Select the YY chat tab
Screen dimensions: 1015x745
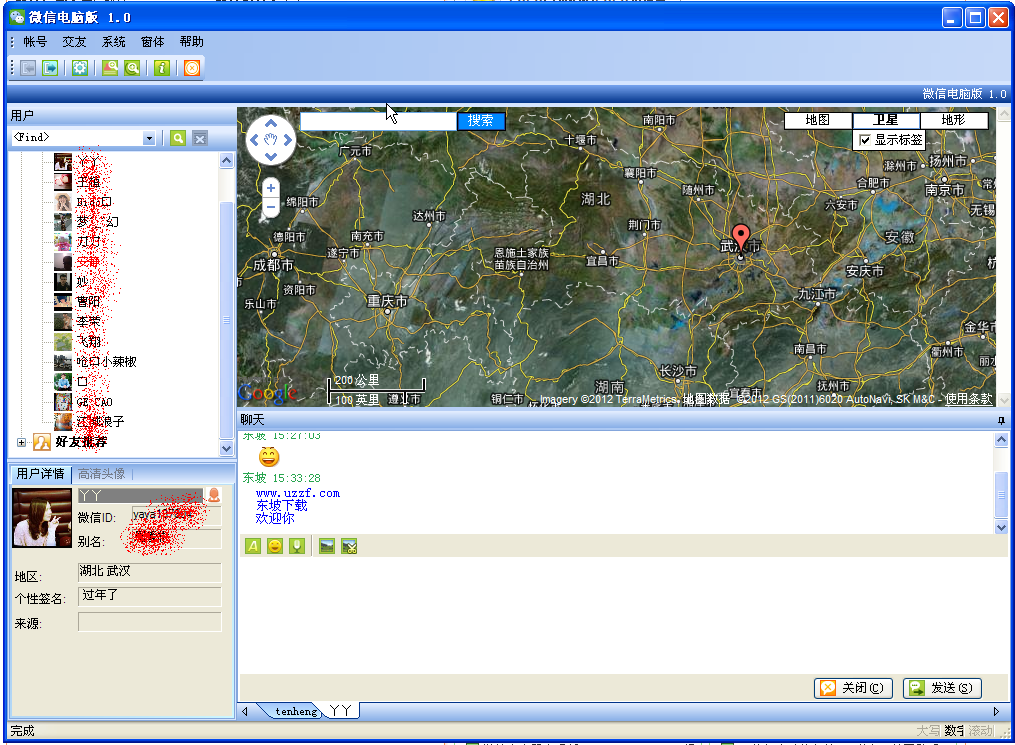click(x=340, y=711)
